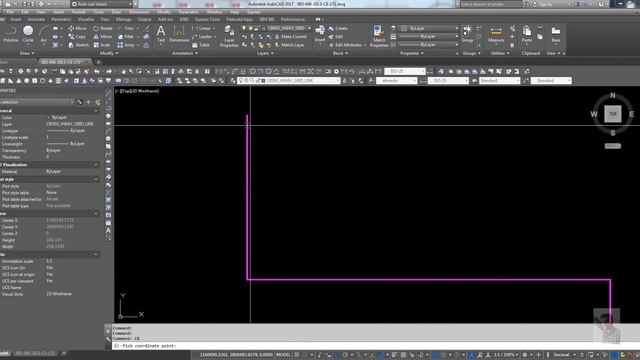Select the Circle tool
Image resolution: width=640 pixels, height=360 pixels.
coord(28,34)
